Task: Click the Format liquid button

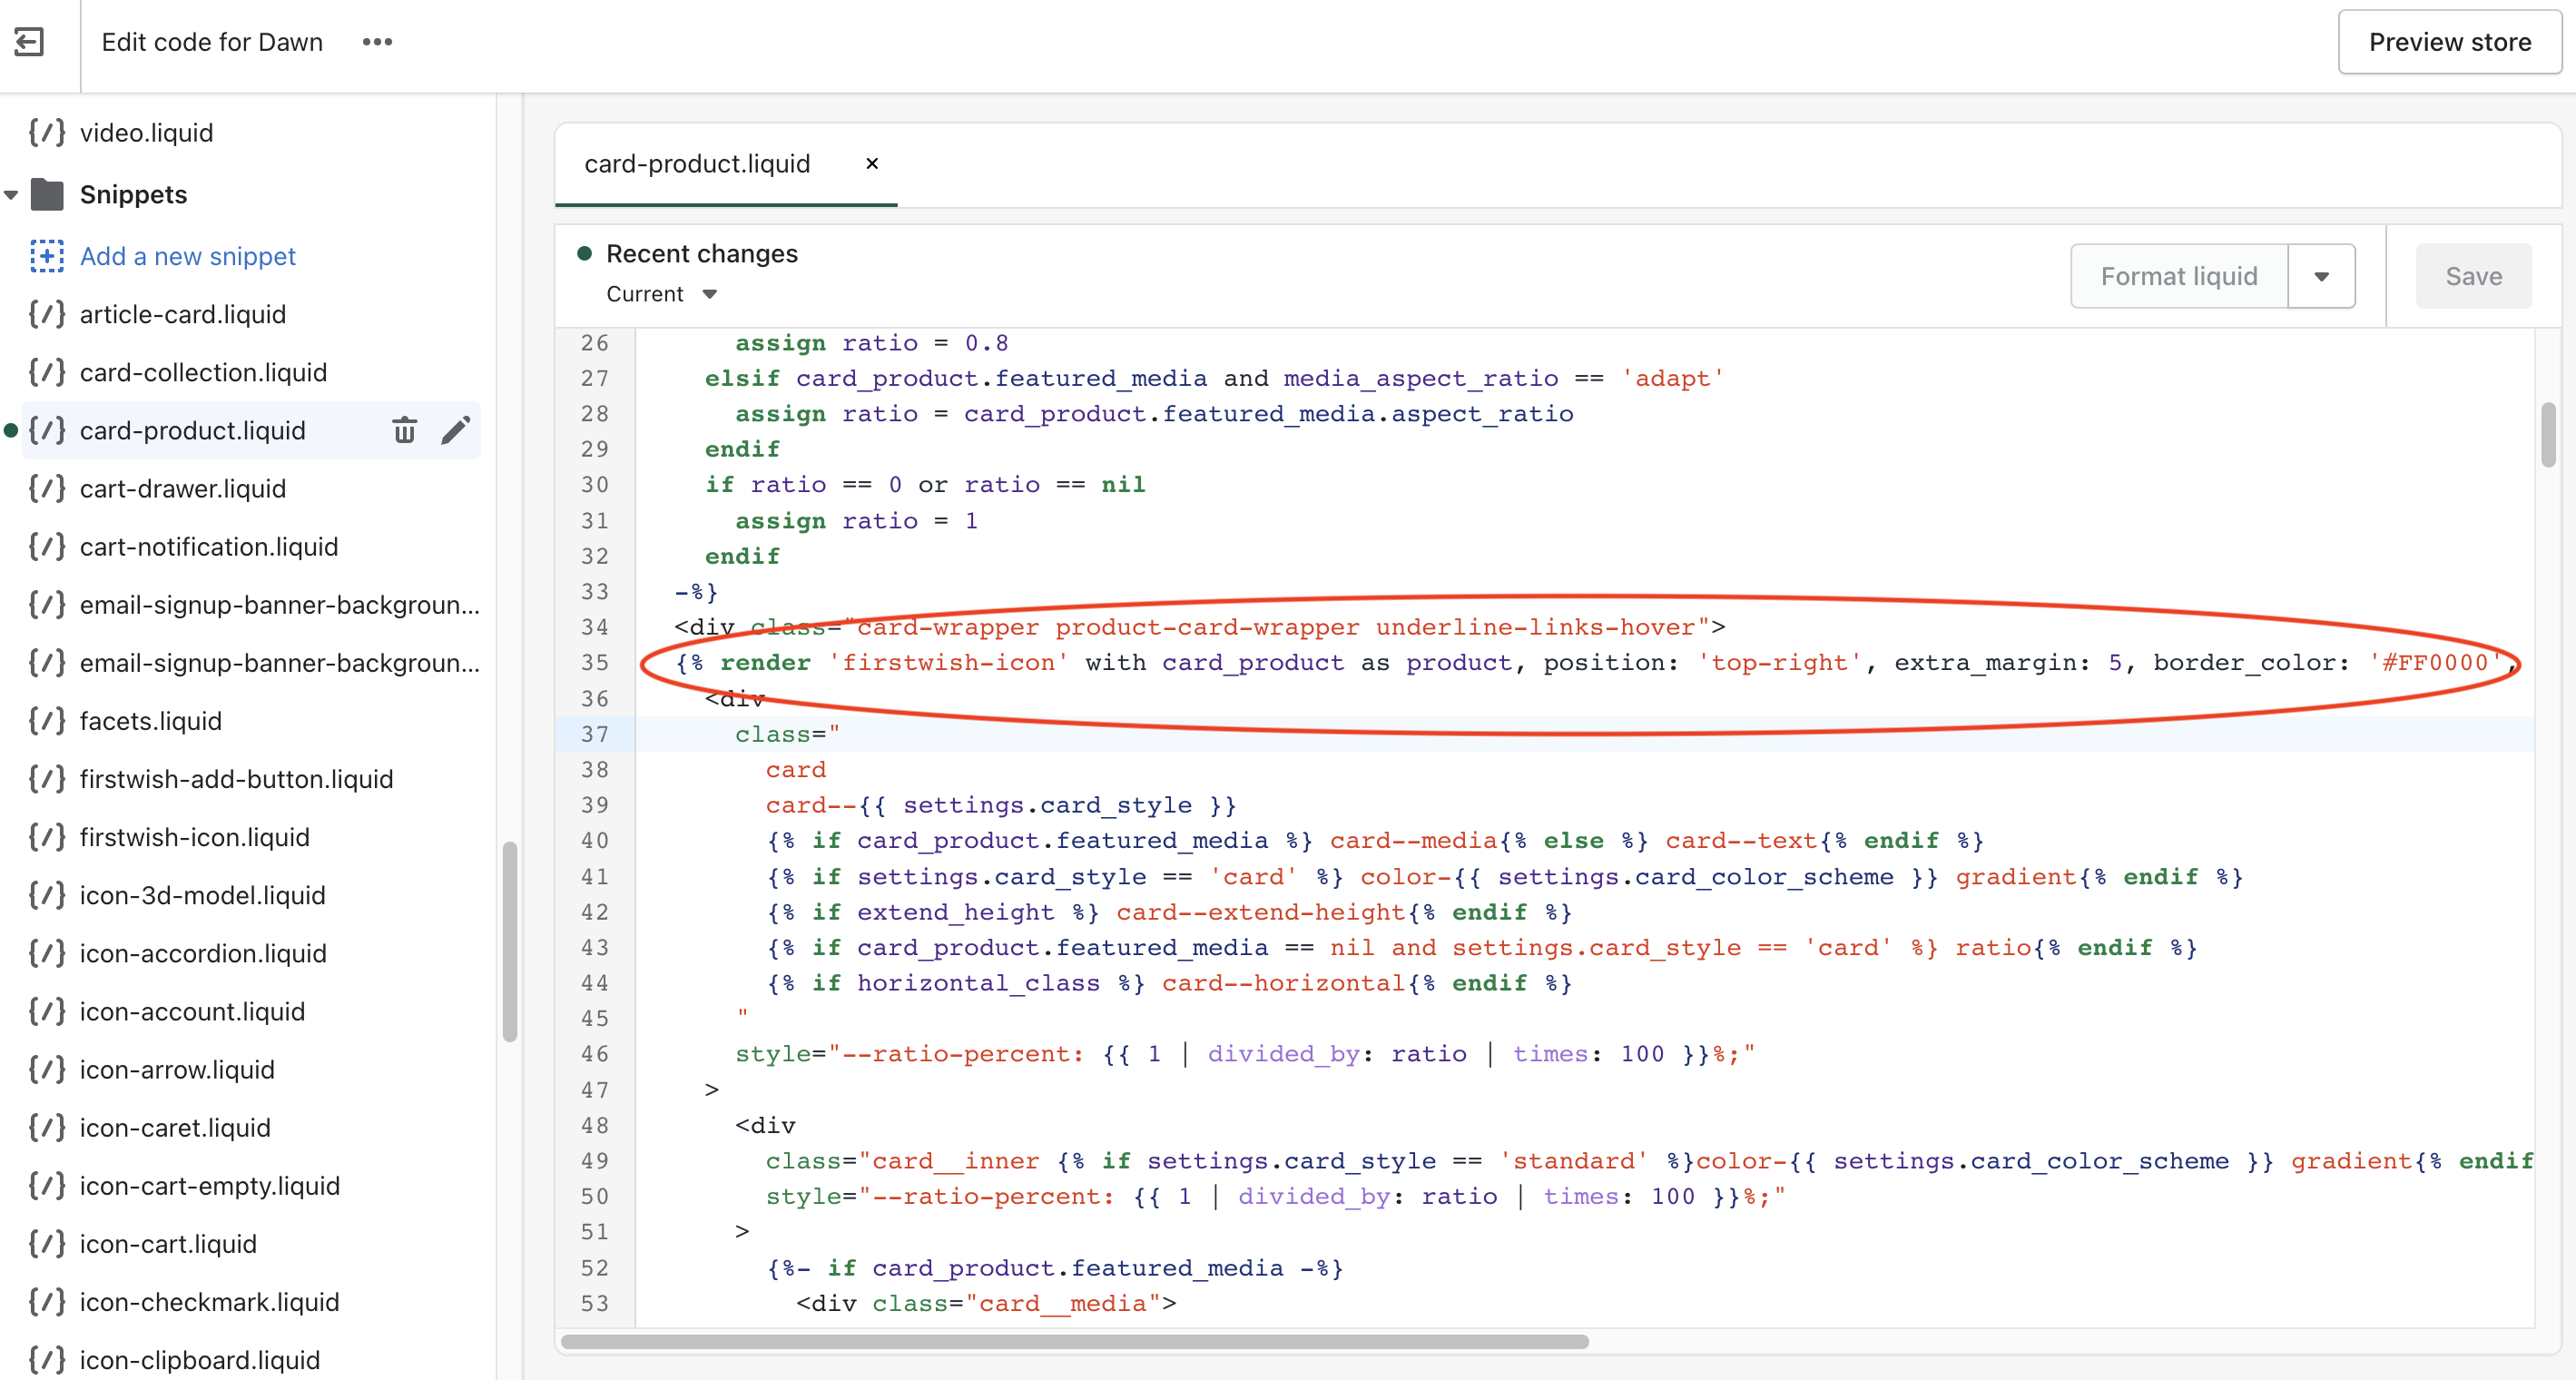Action: click(2178, 276)
